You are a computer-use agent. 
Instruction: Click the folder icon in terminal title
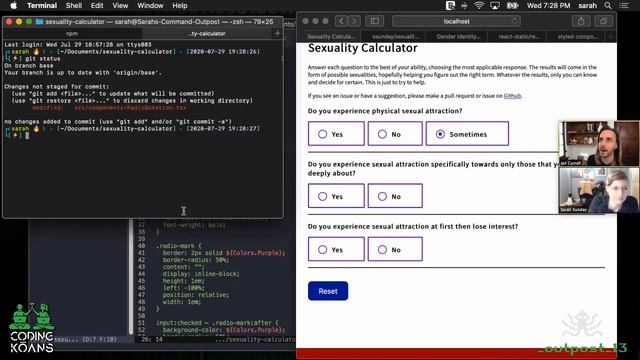point(39,22)
